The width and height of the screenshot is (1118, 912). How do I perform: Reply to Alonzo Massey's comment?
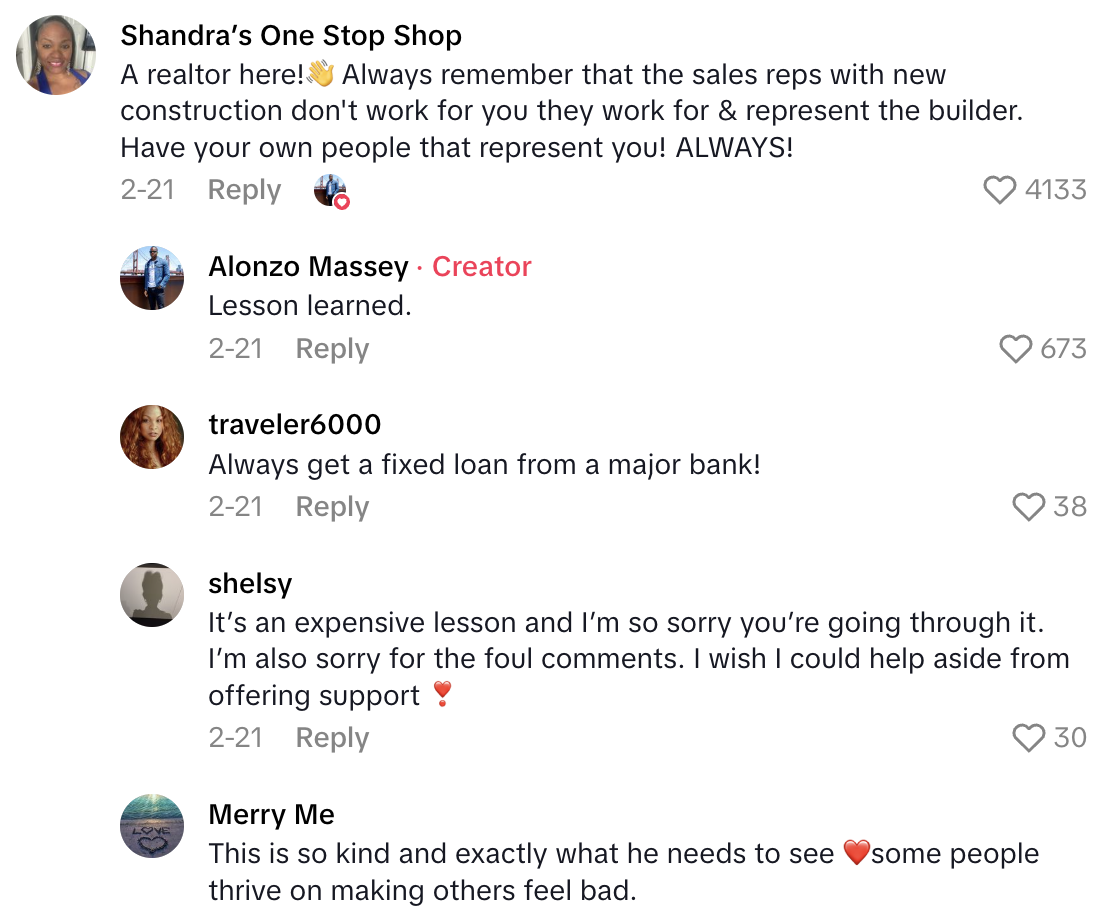(x=332, y=349)
